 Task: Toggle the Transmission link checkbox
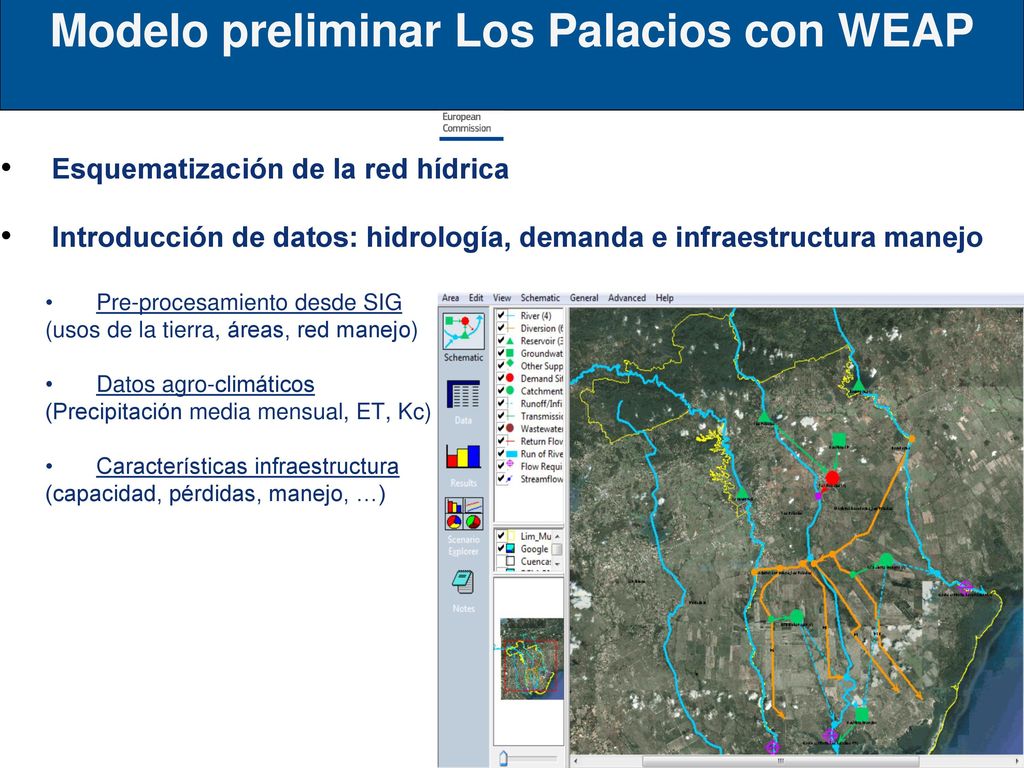(501, 416)
